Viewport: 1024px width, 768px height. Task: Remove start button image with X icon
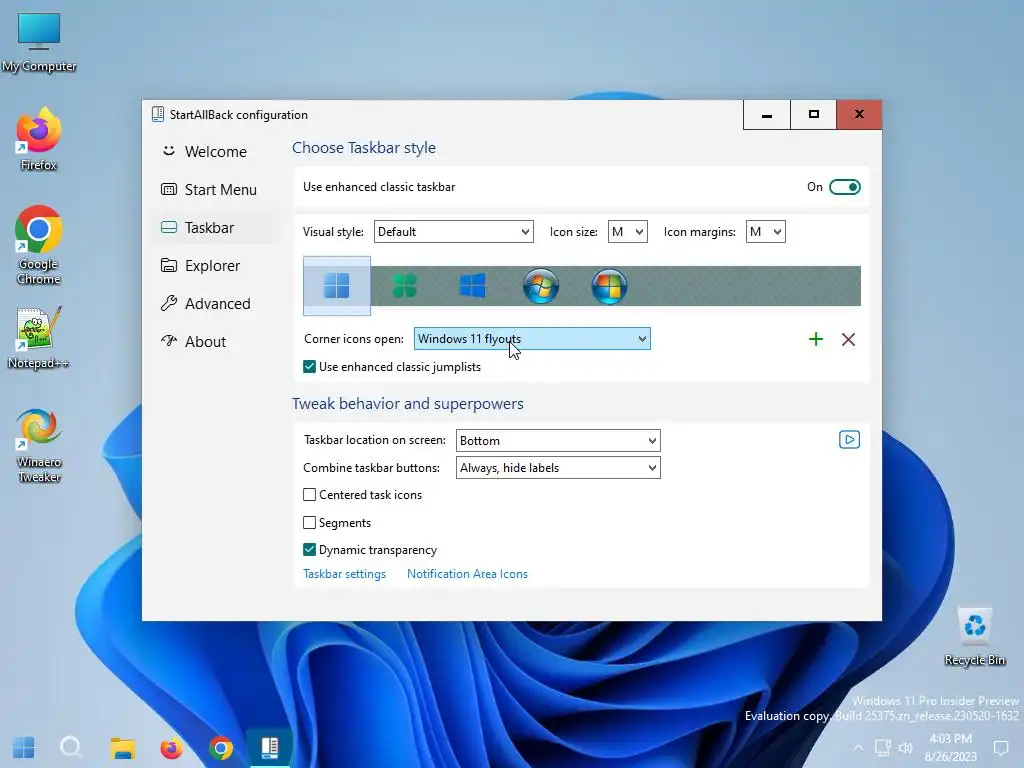848,339
